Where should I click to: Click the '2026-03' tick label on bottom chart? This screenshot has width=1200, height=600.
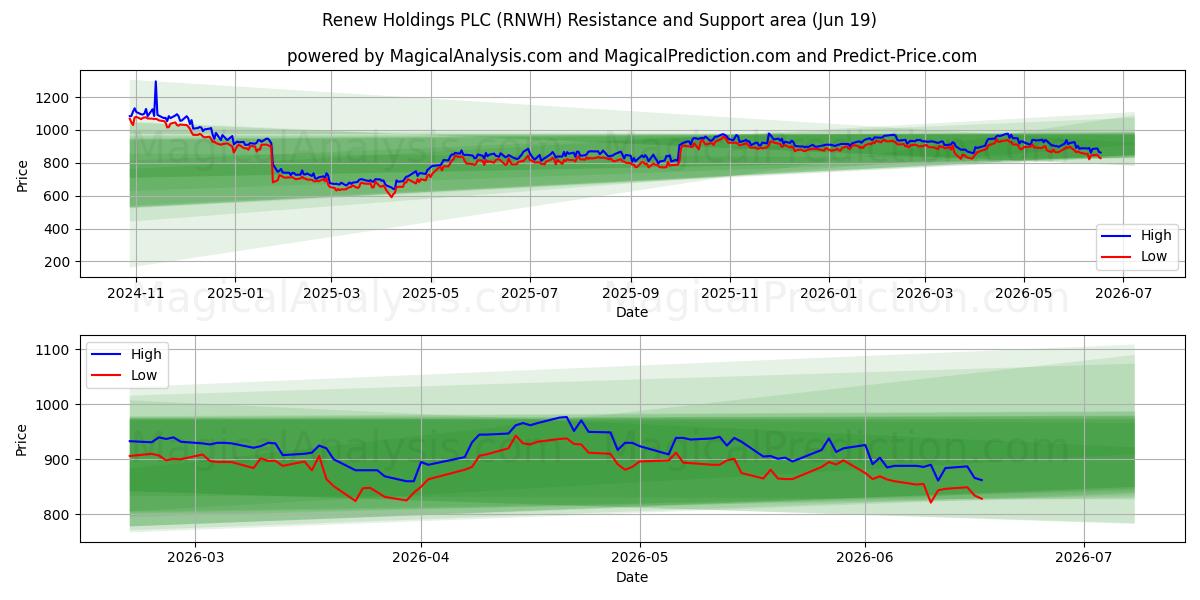click(x=195, y=557)
